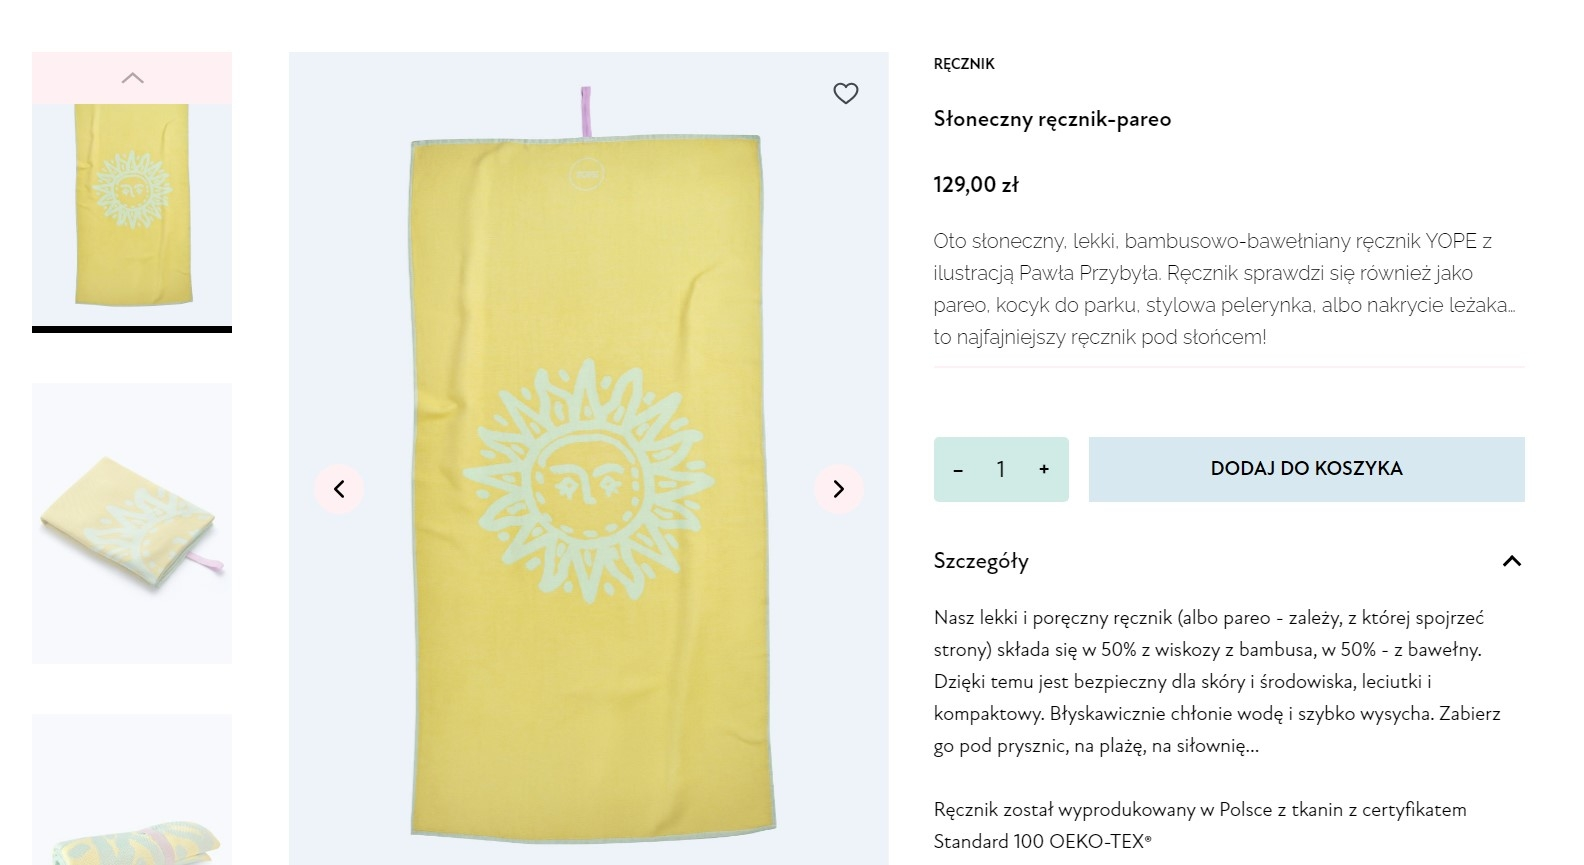Click the 129,00 zł price
The width and height of the screenshot is (1584, 865).
976,185
